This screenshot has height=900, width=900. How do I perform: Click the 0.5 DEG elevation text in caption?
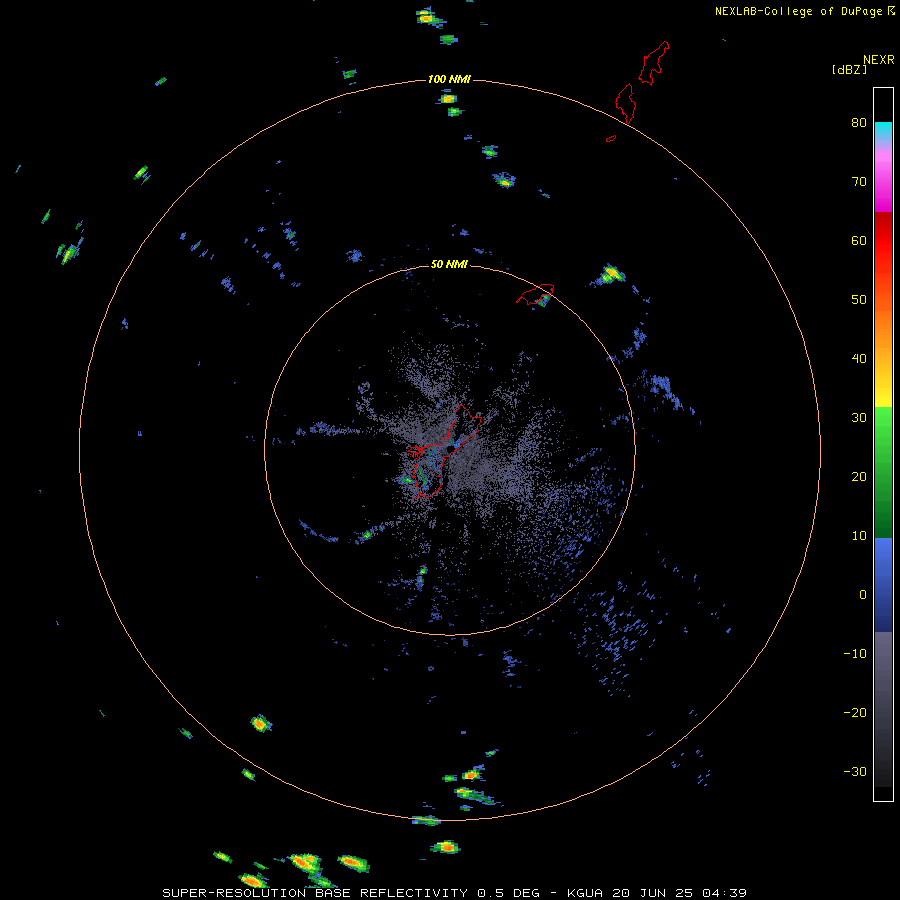(509, 893)
